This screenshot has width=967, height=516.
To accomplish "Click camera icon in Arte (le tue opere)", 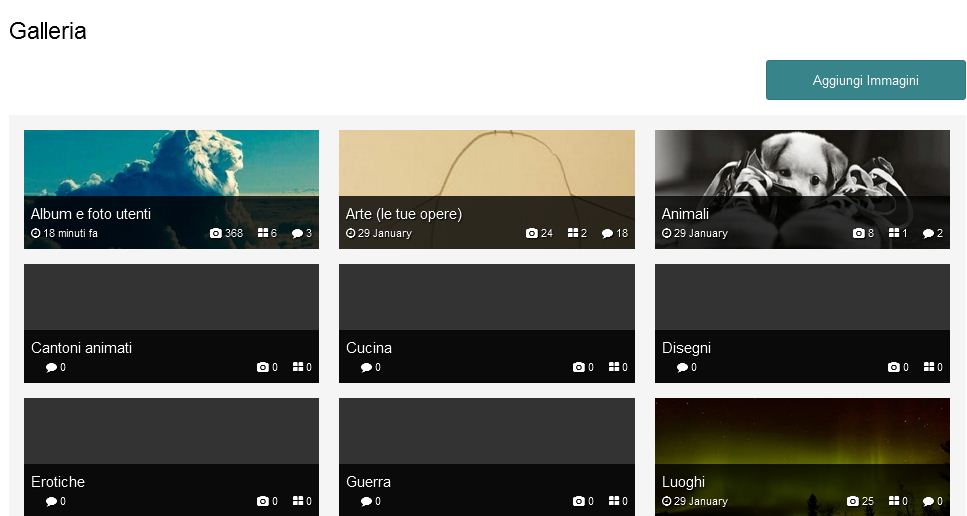I will (x=532, y=233).
